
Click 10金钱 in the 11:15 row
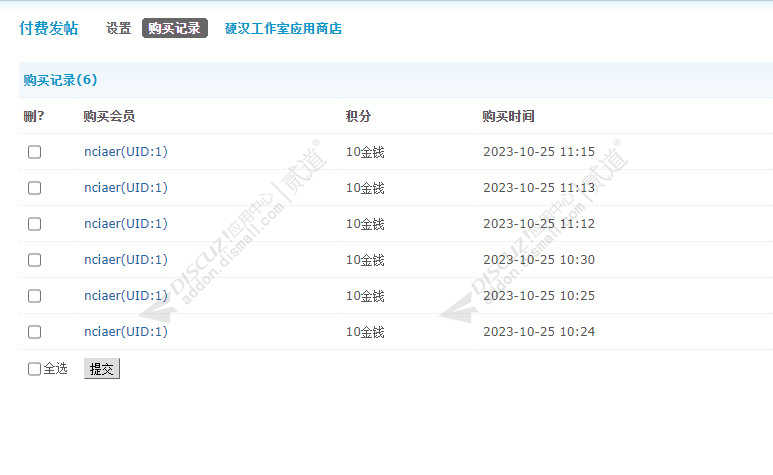click(365, 152)
